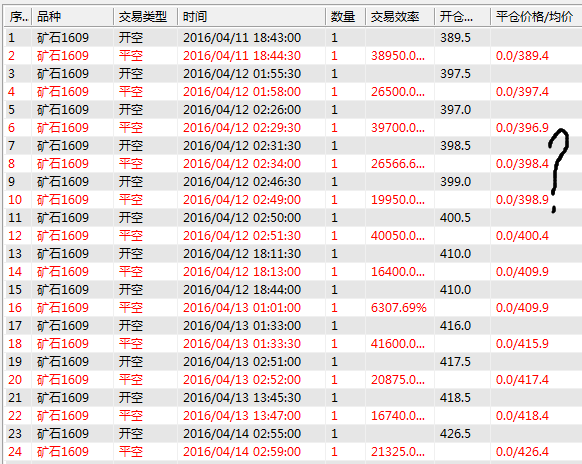Select time cell 2016/04/13 13:45:30
This screenshot has height=464, width=582.
tap(242, 398)
